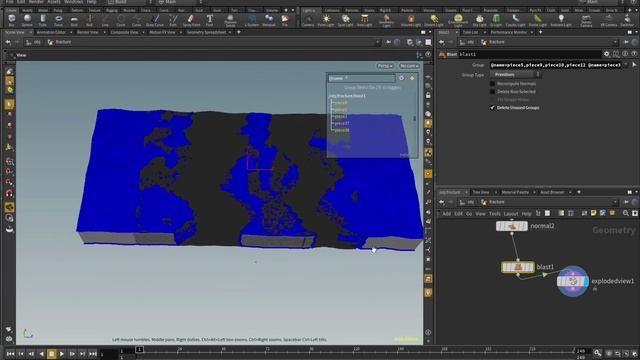Select the Metaball shelf tool
This screenshot has height=360, width=640.
click(x=269, y=20)
